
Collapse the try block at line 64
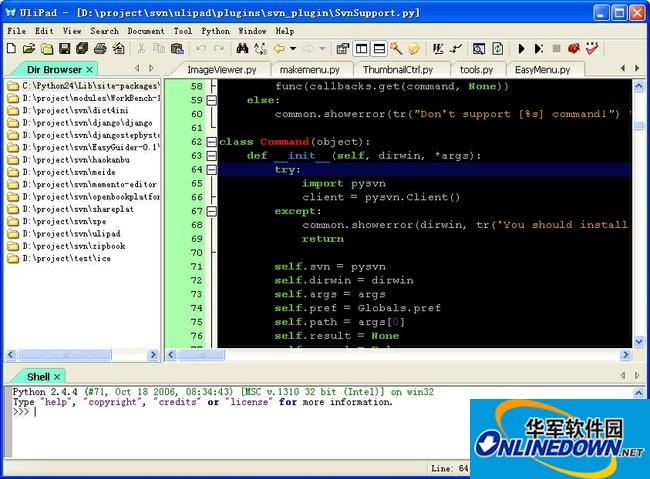(211, 169)
